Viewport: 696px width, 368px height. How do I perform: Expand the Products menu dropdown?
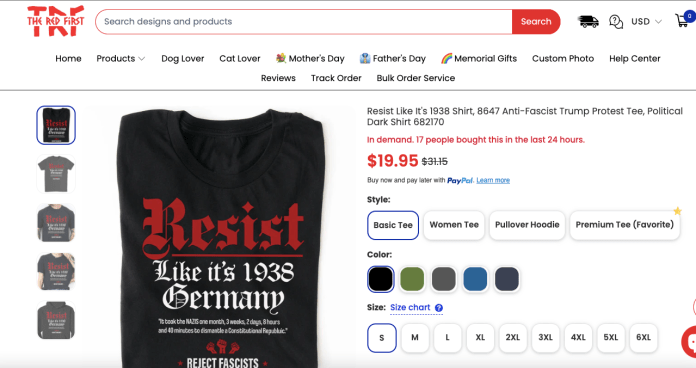[121, 58]
